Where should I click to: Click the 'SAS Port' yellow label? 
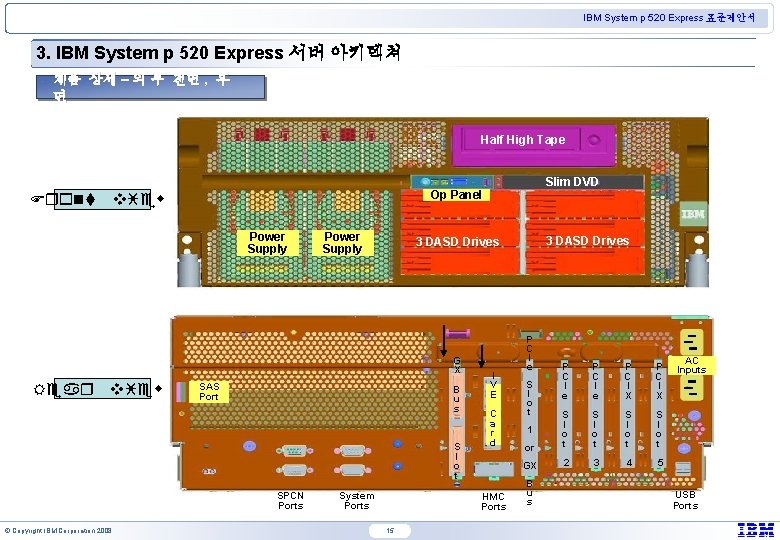[209, 391]
